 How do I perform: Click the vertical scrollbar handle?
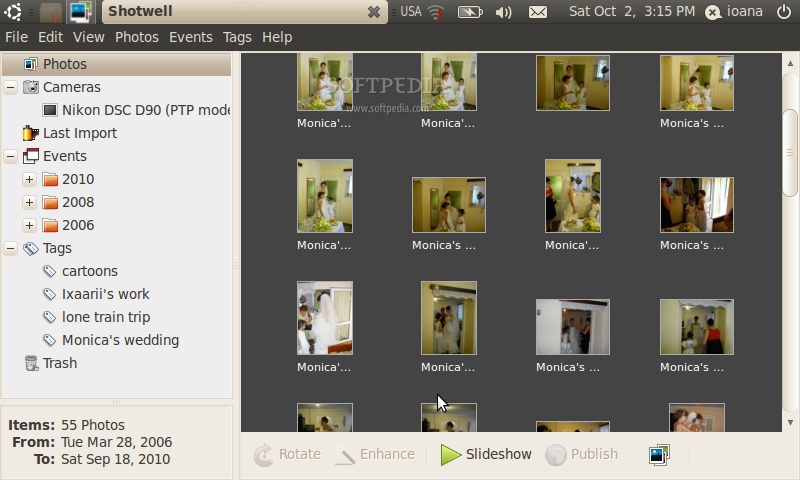pos(790,152)
